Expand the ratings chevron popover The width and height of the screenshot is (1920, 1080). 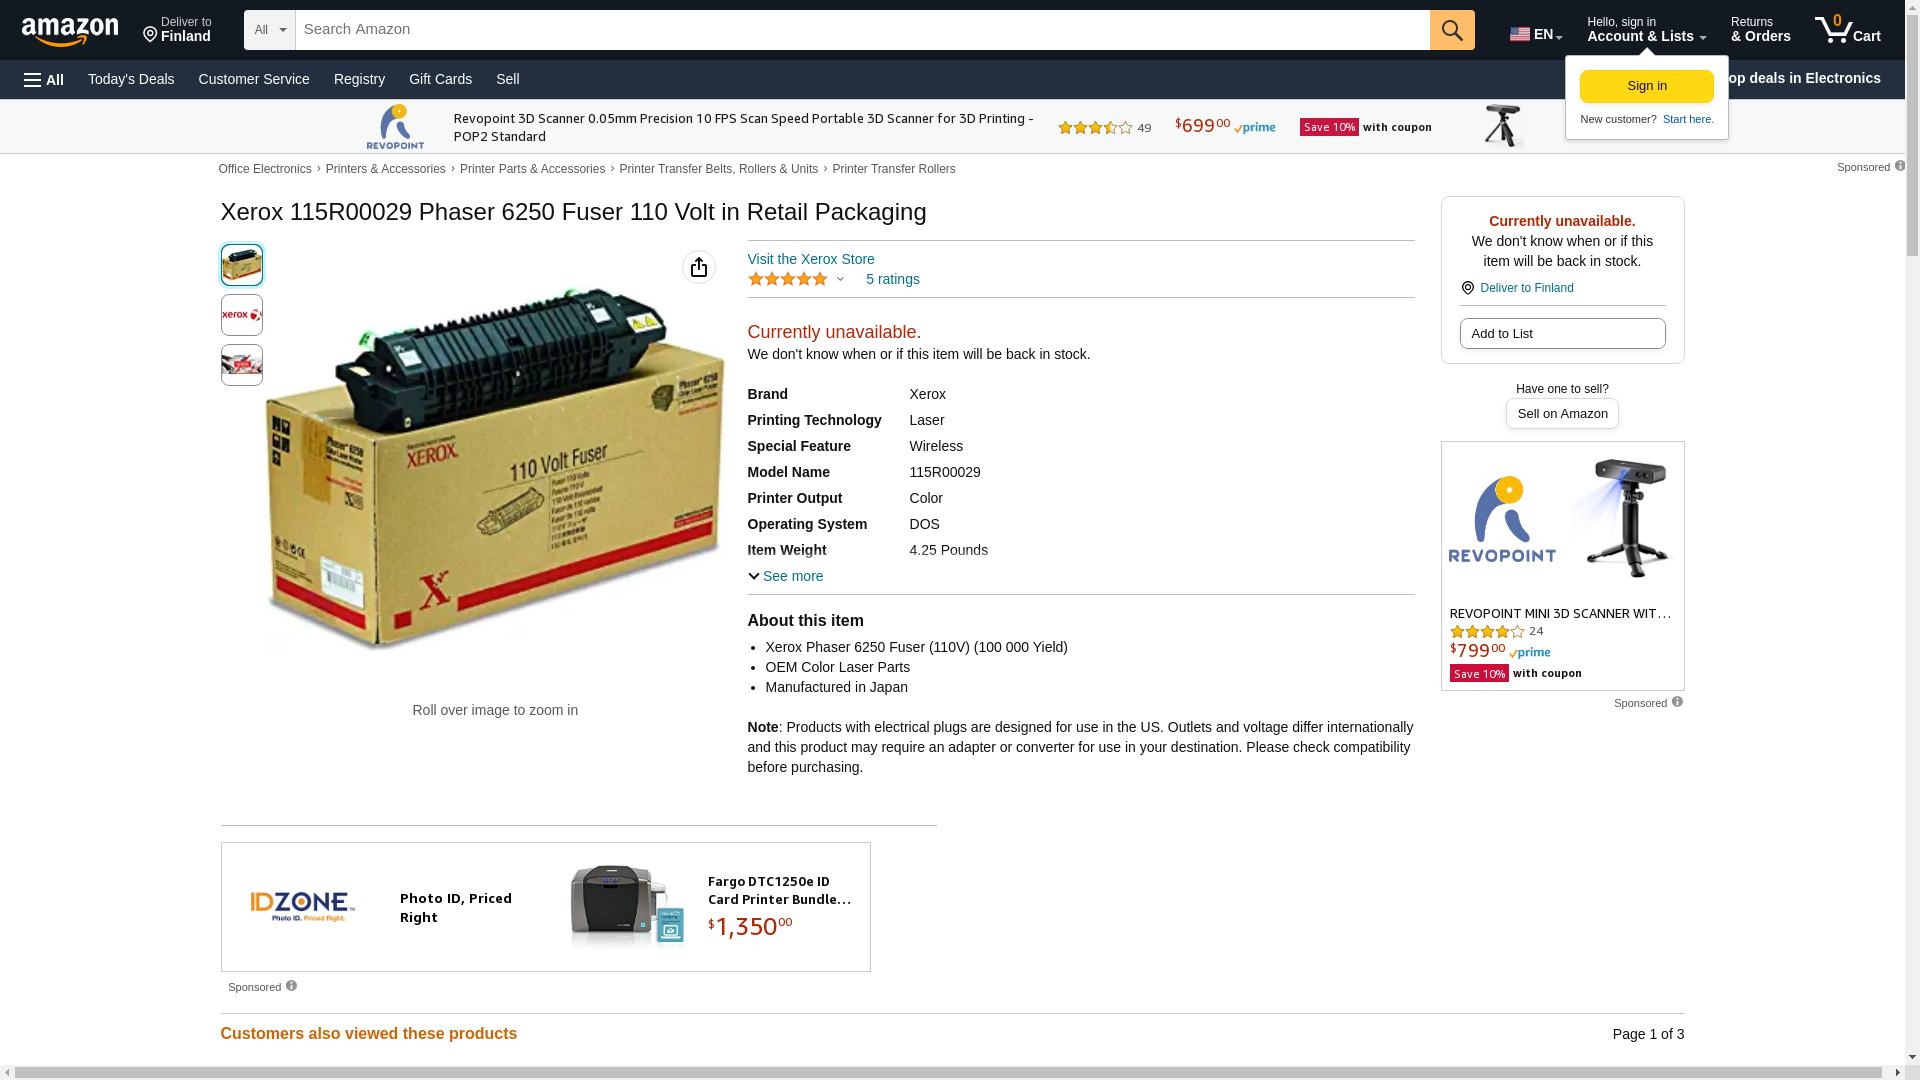(x=840, y=280)
